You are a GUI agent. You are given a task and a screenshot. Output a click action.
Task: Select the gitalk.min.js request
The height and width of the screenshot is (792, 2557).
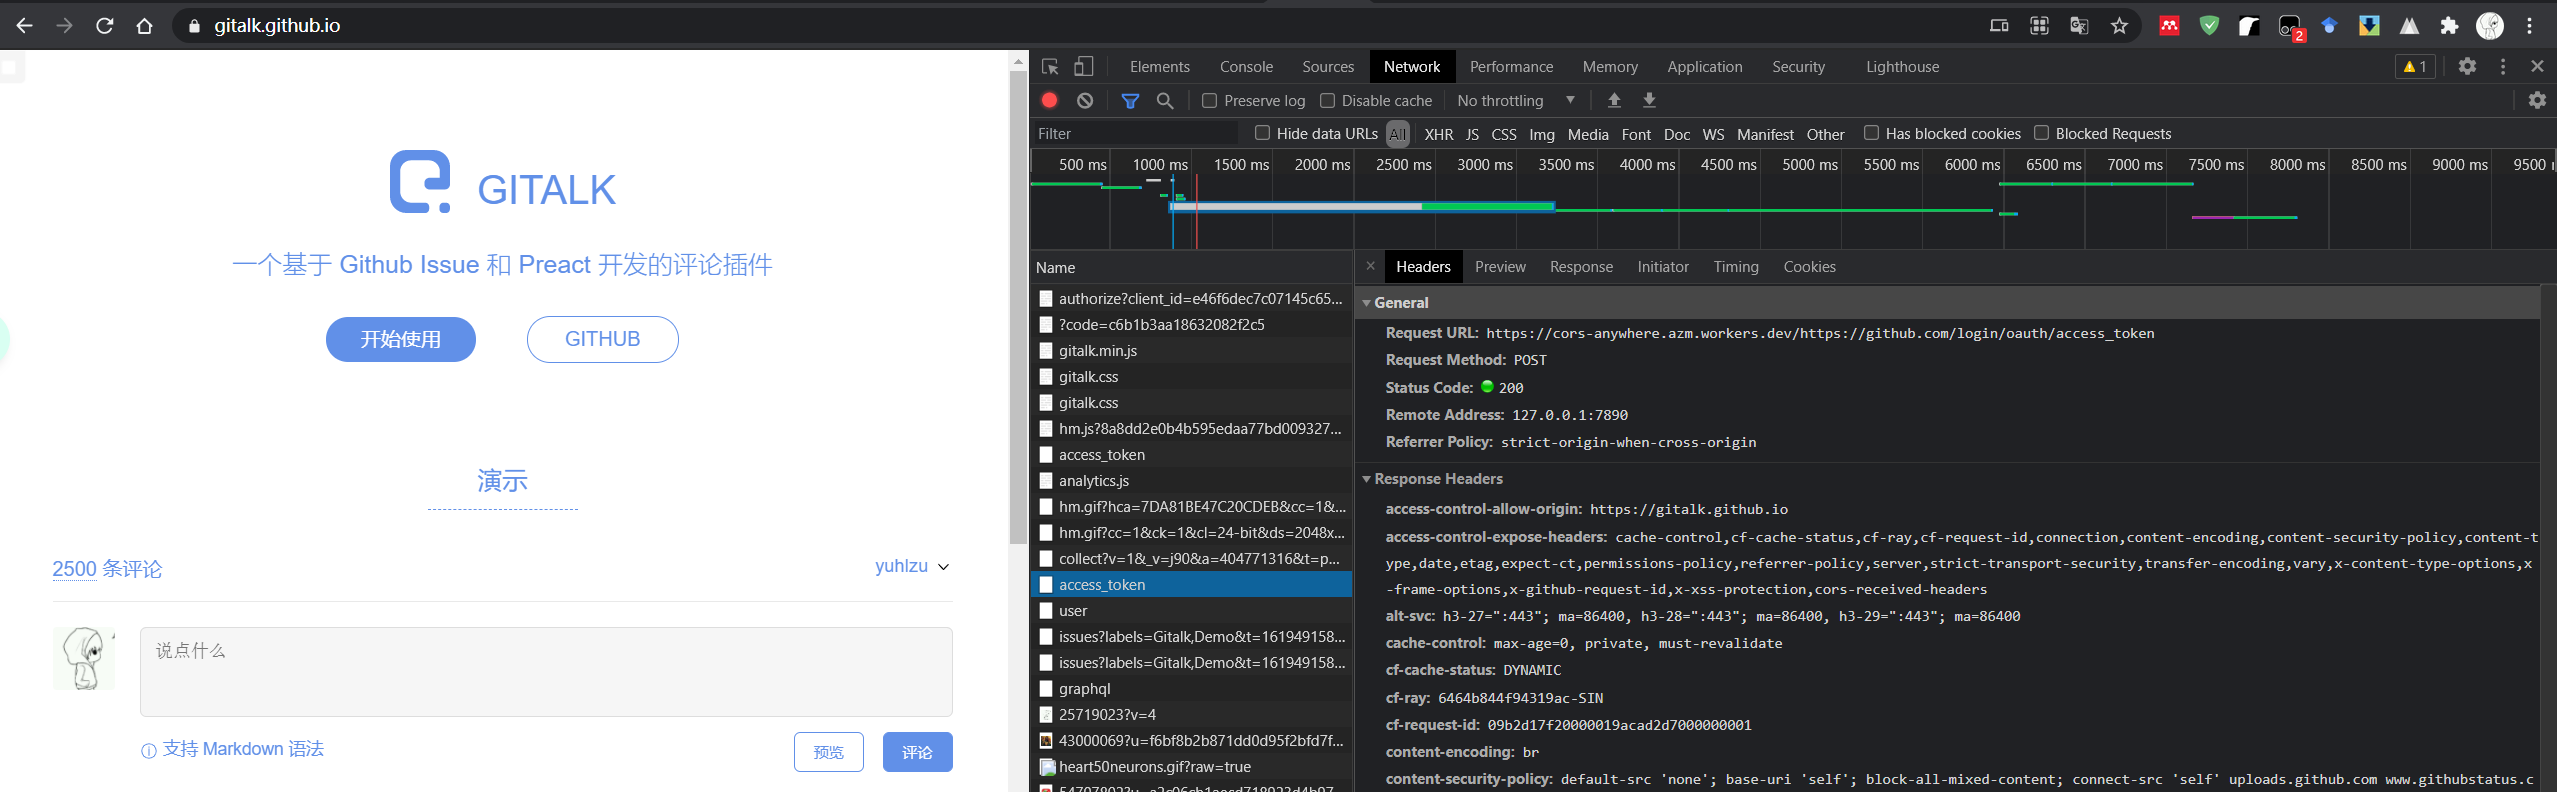click(1191, 351)
